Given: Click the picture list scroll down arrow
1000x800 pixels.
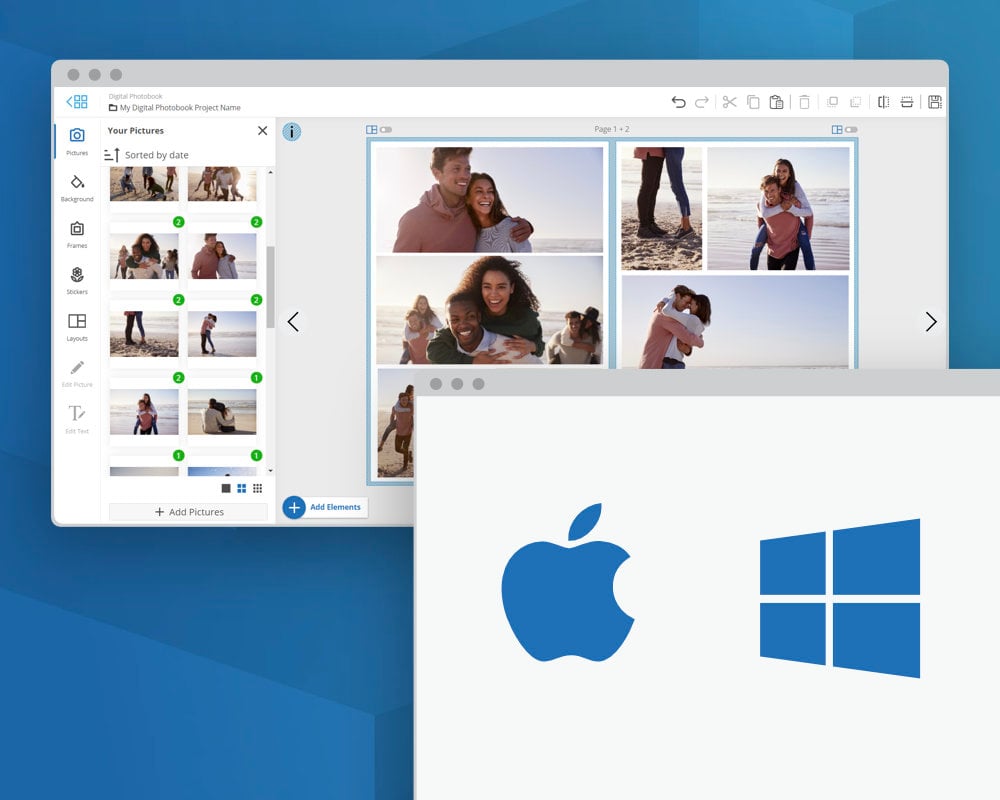Looking at the screenshot, I should pos(270,471).
